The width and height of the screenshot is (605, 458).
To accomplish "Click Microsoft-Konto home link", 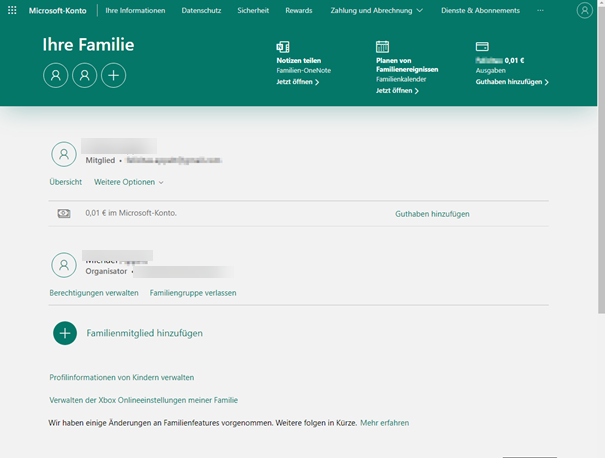I will (57, 10).
